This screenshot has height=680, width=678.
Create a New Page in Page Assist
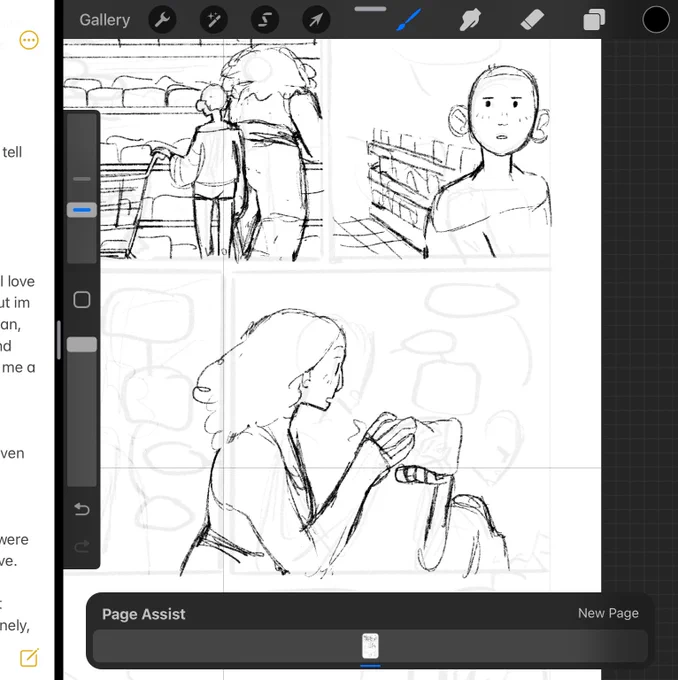608,613
